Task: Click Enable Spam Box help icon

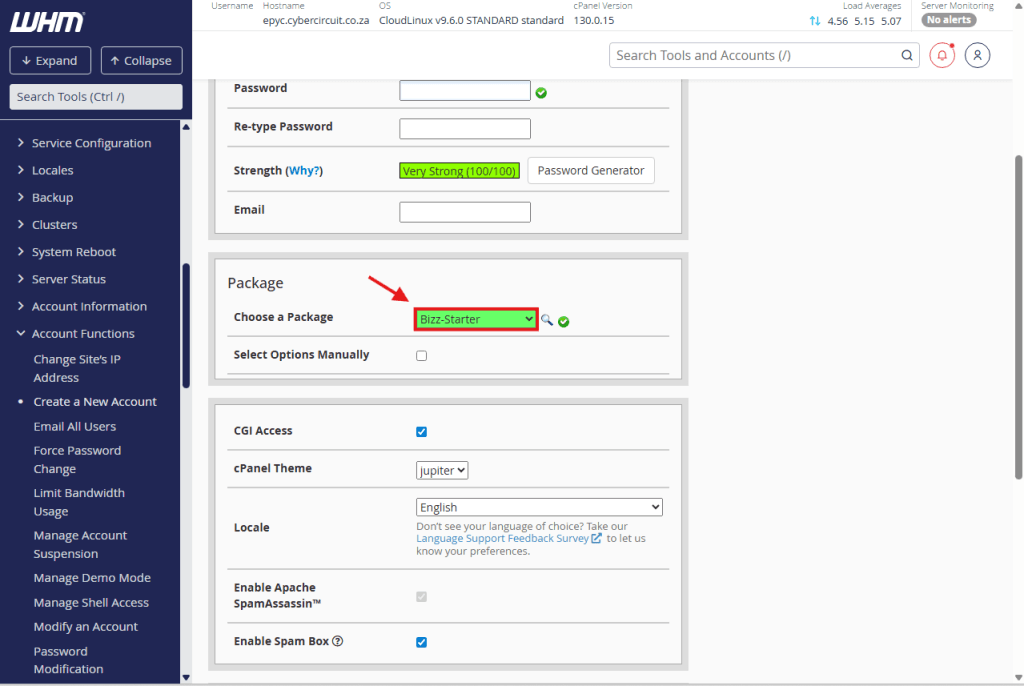Action: [x=338, y=641]
